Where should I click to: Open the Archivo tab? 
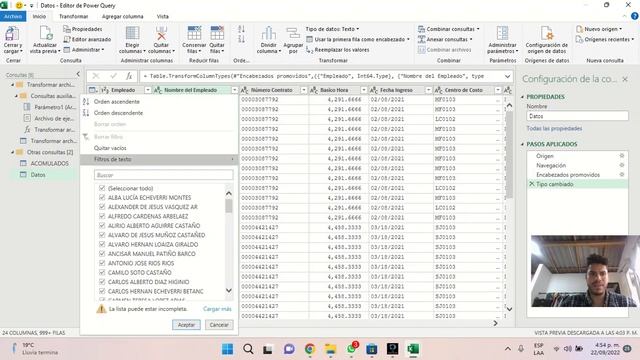[13, 16]
